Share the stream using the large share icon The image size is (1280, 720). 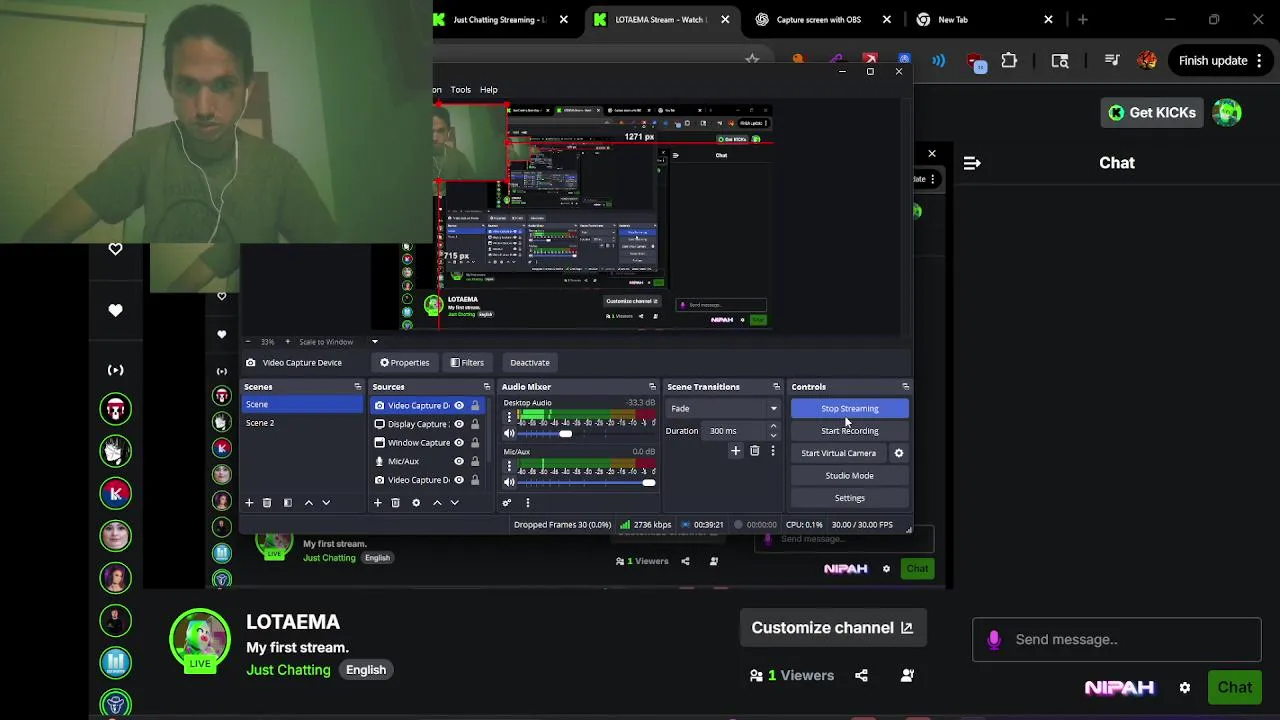[x=861, y=676]
